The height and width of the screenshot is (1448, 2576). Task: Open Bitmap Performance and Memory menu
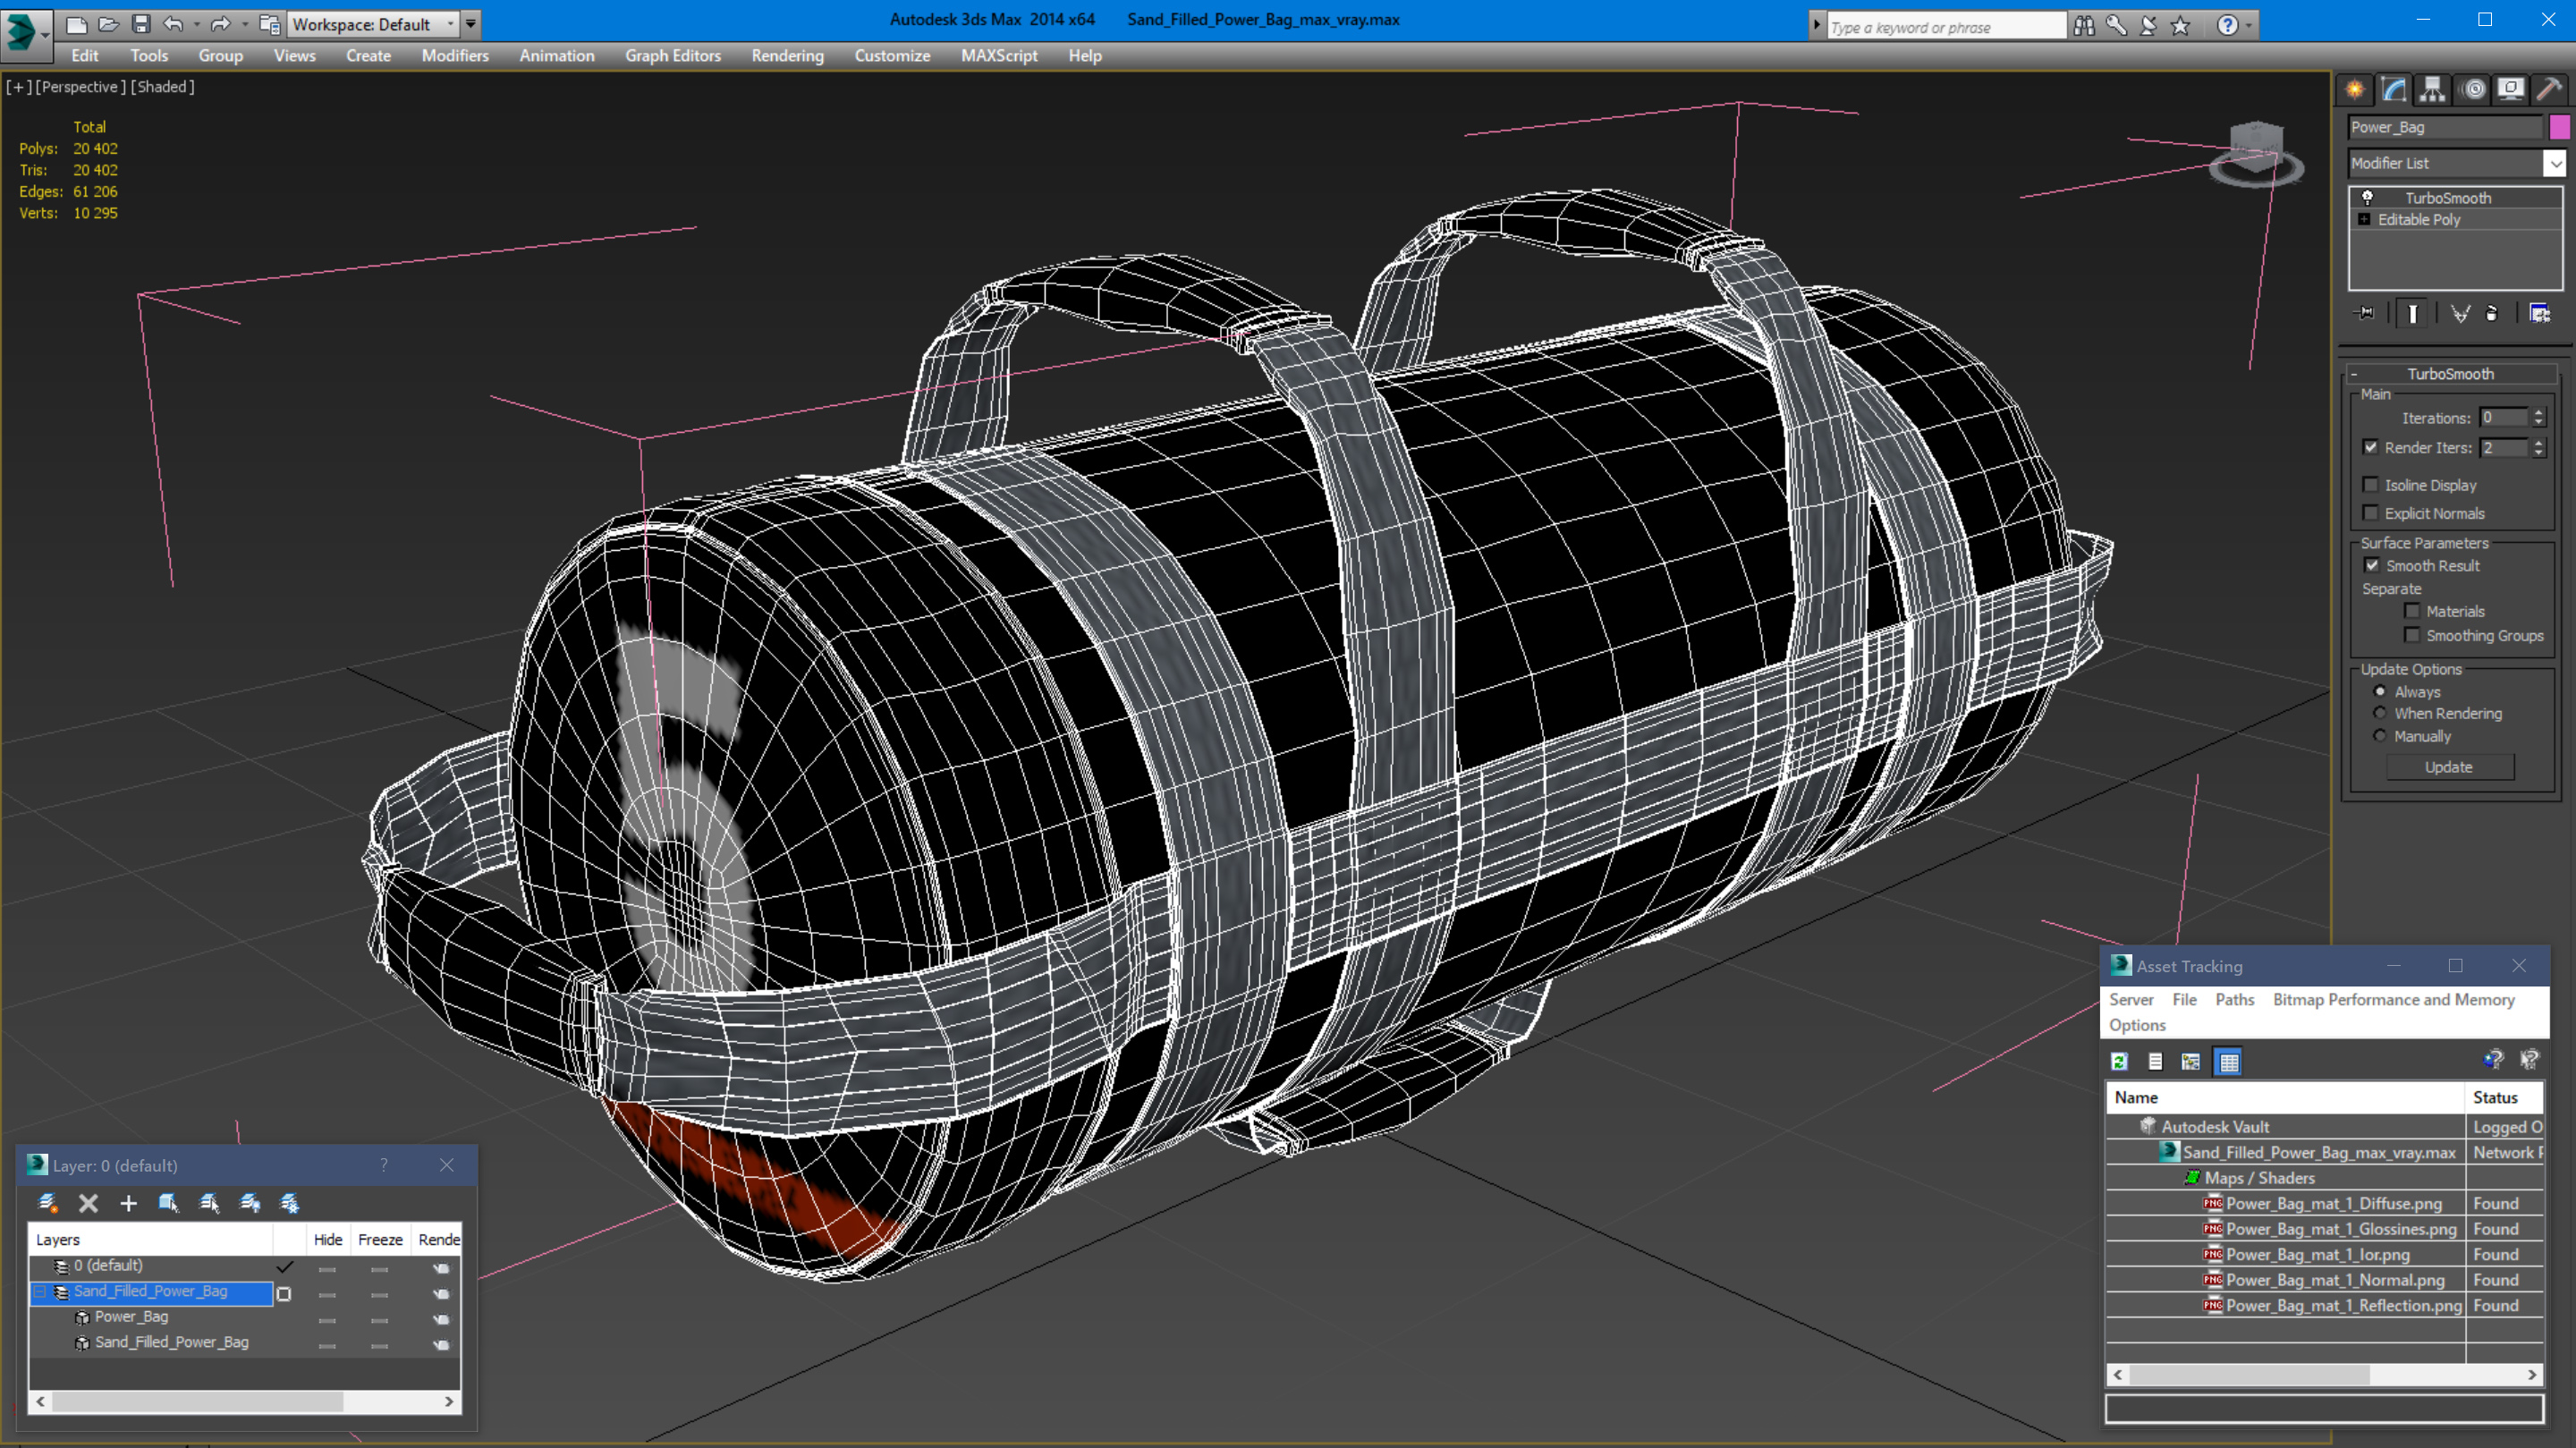click(2393, 999)
